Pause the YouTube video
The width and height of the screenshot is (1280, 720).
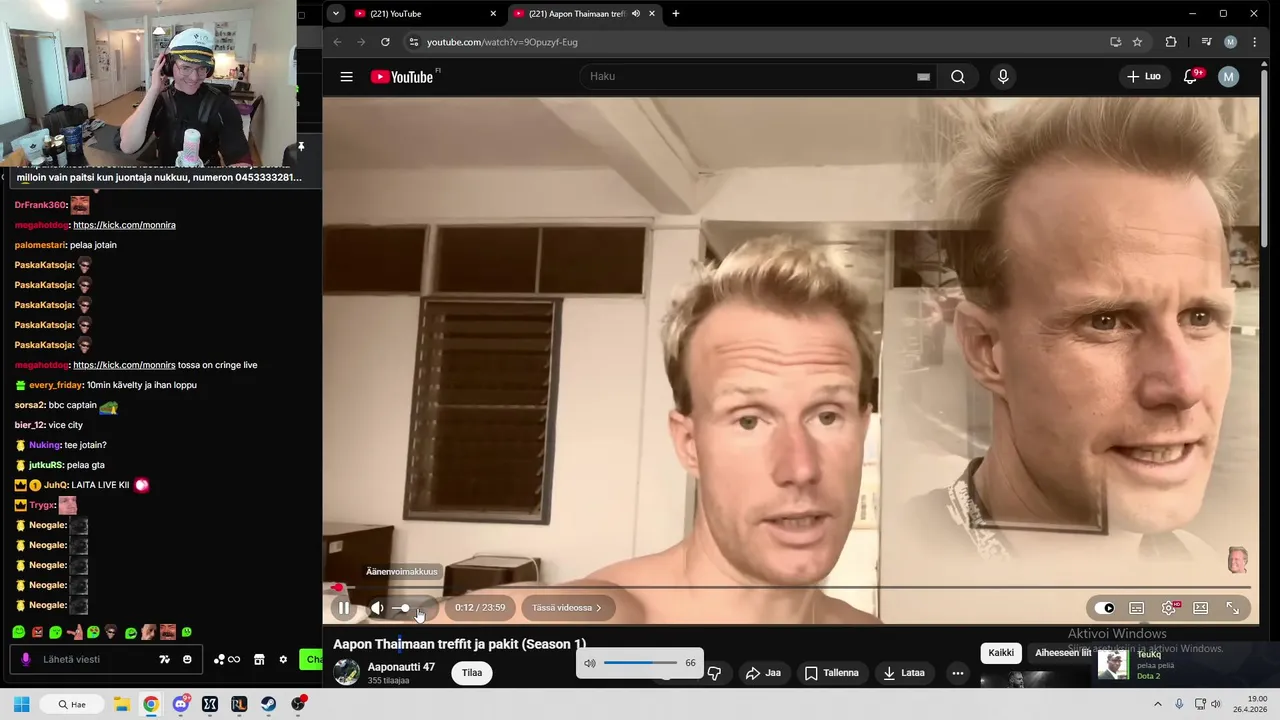click(343, 608)
